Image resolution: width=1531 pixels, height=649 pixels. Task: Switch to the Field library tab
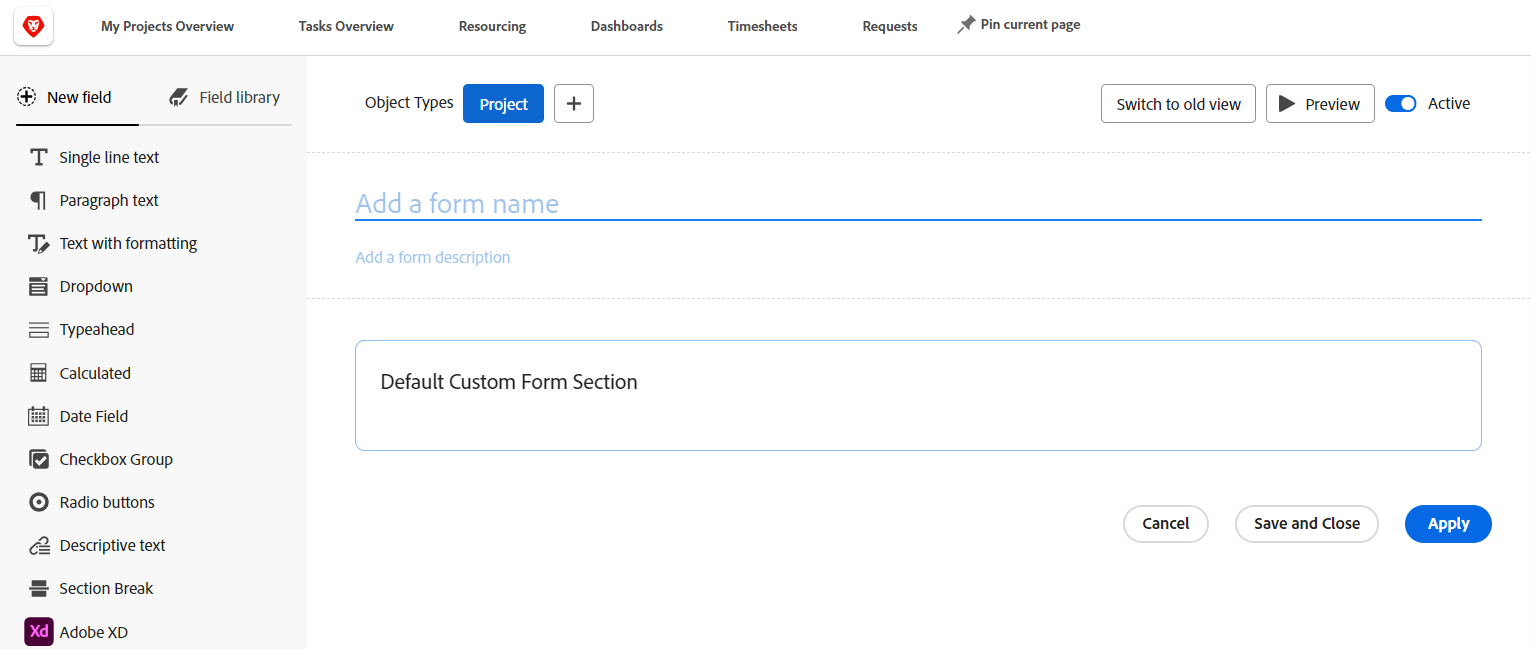[x=225, y=97]
